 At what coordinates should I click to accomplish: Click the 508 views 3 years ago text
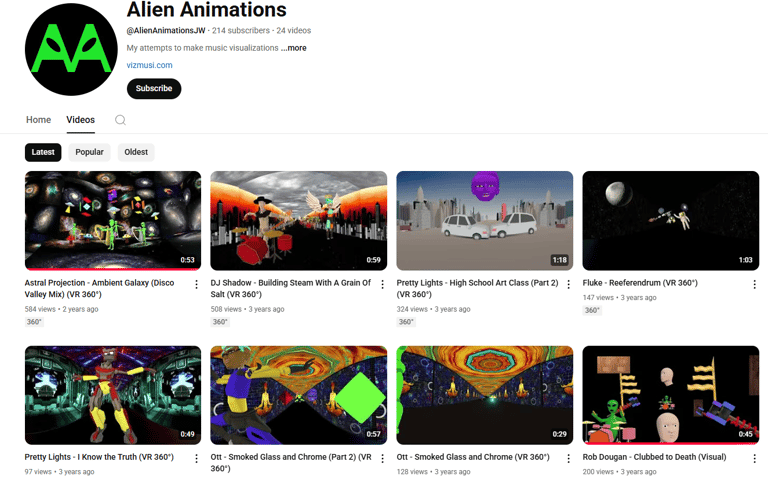[x=247, y=309]
